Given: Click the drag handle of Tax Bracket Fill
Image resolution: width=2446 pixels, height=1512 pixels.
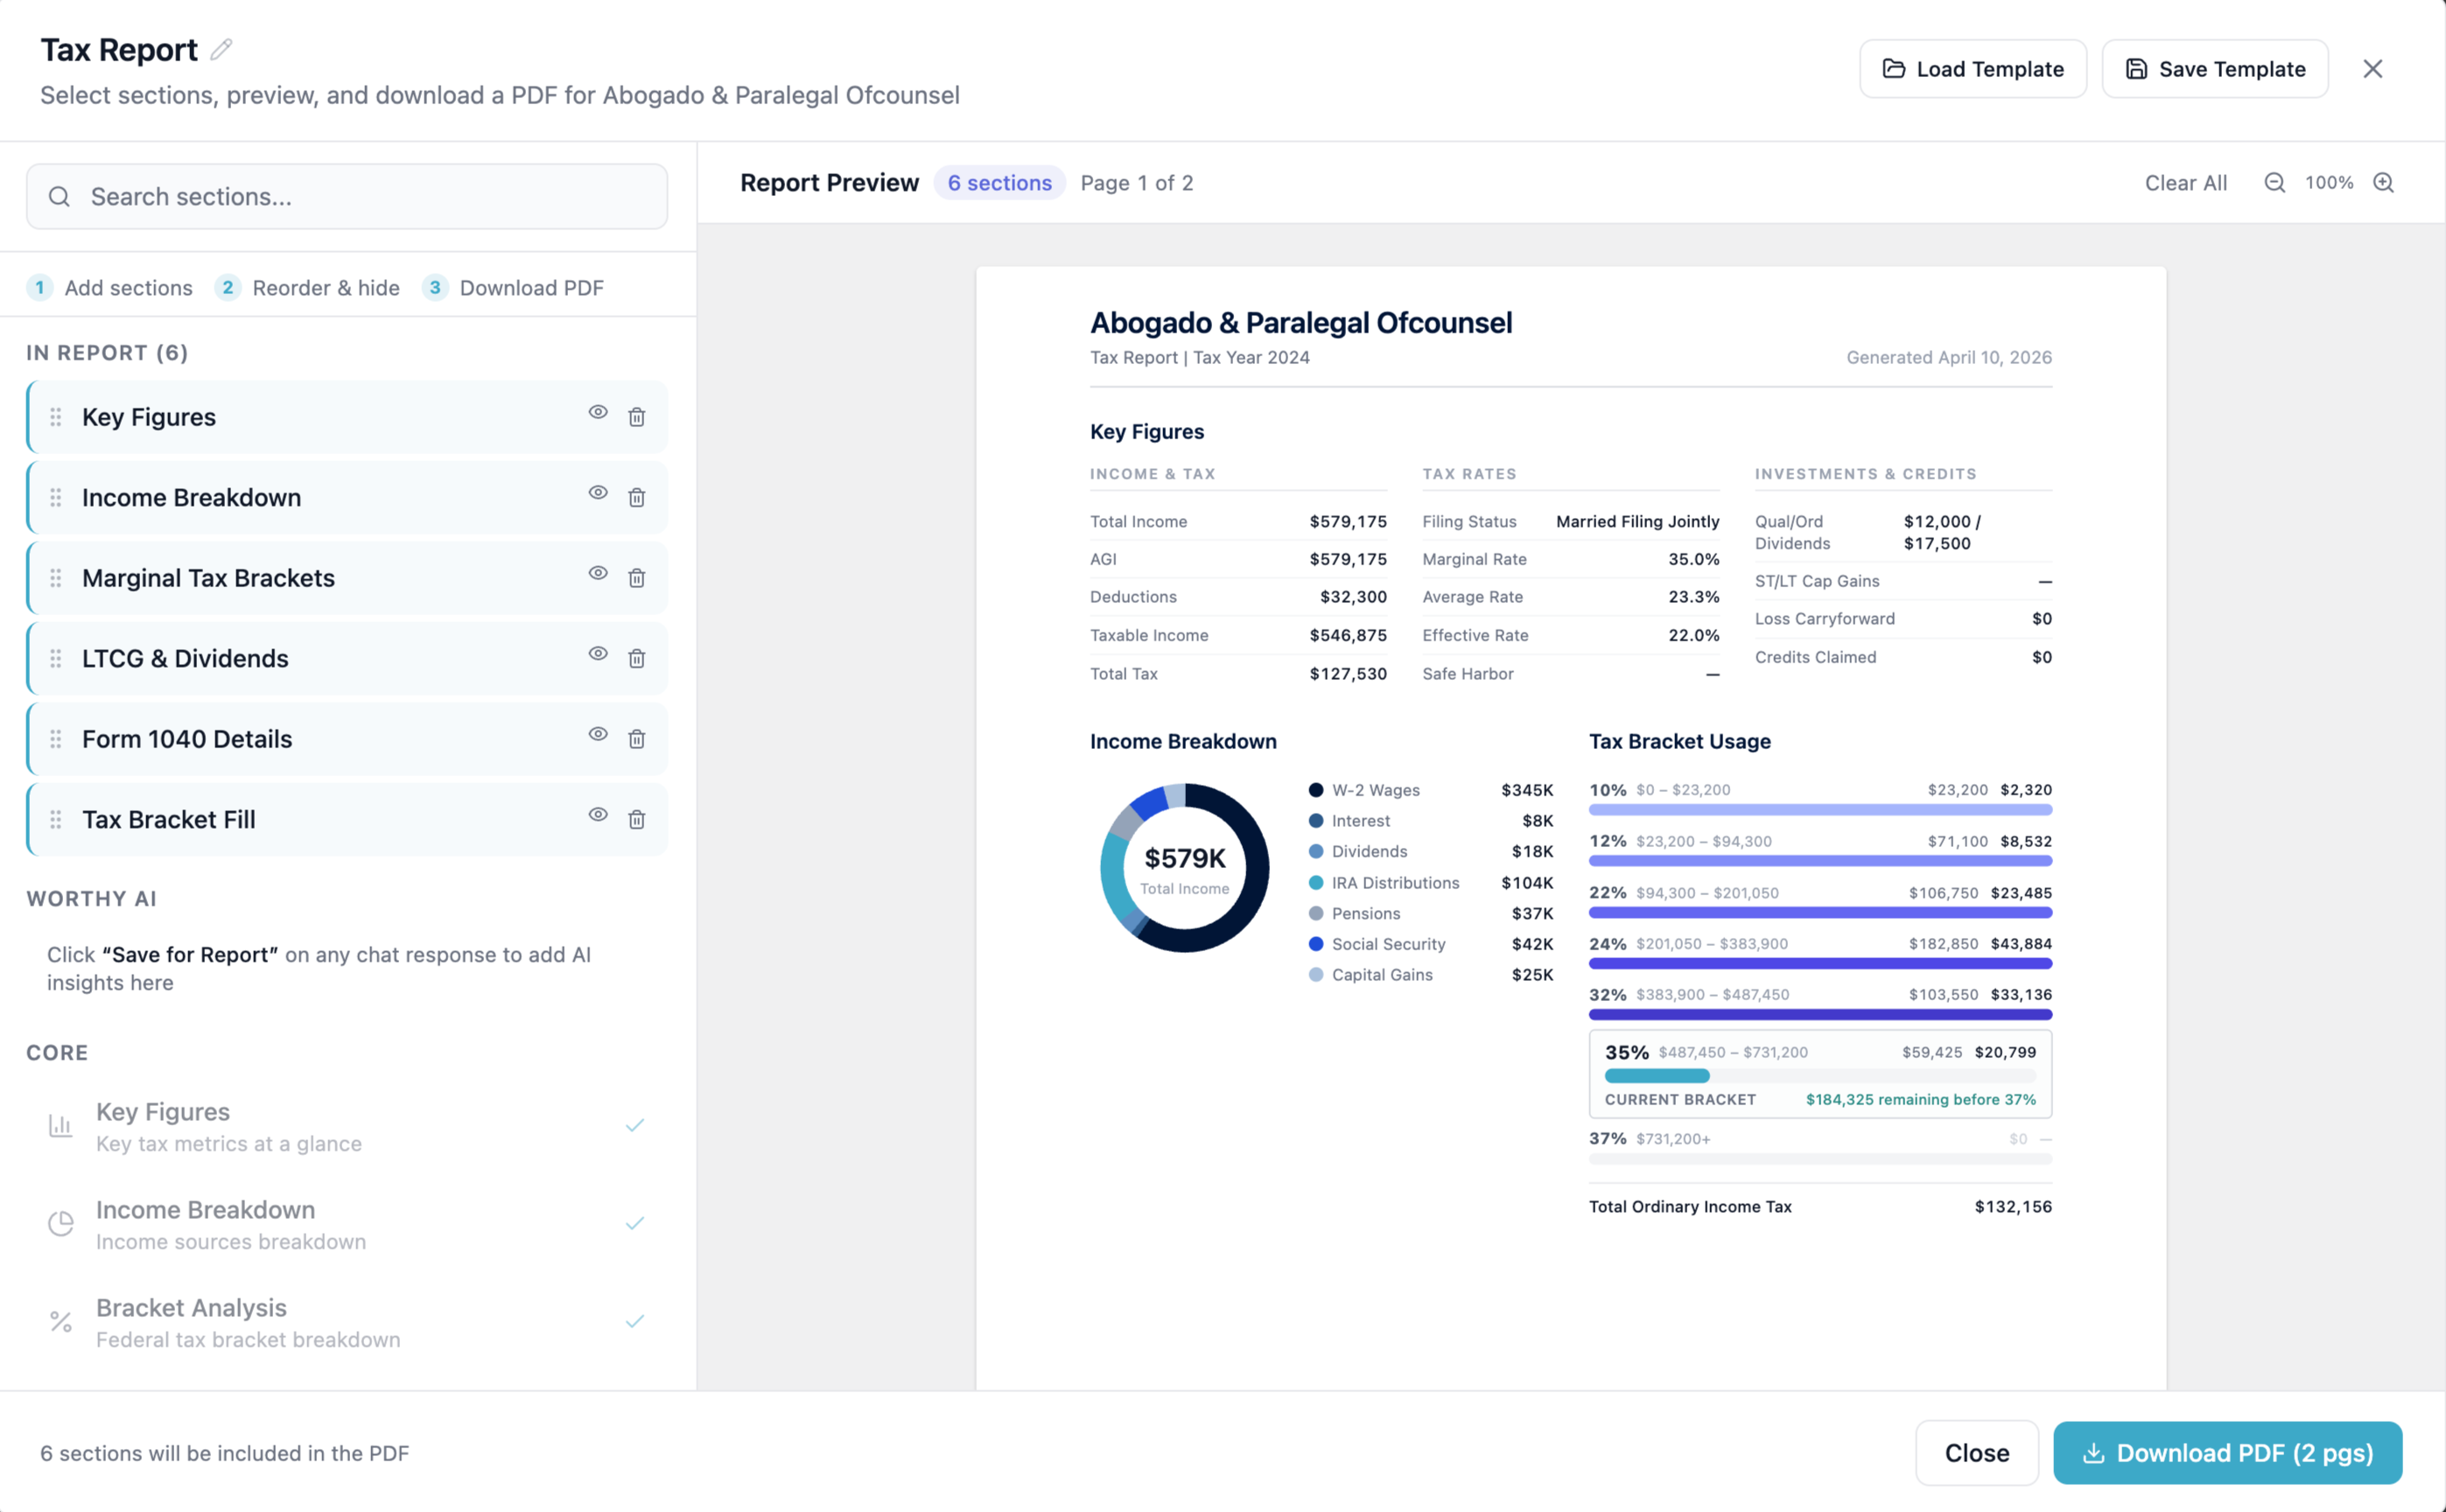Looking at the screenshot, I should [x=56, y=819].
